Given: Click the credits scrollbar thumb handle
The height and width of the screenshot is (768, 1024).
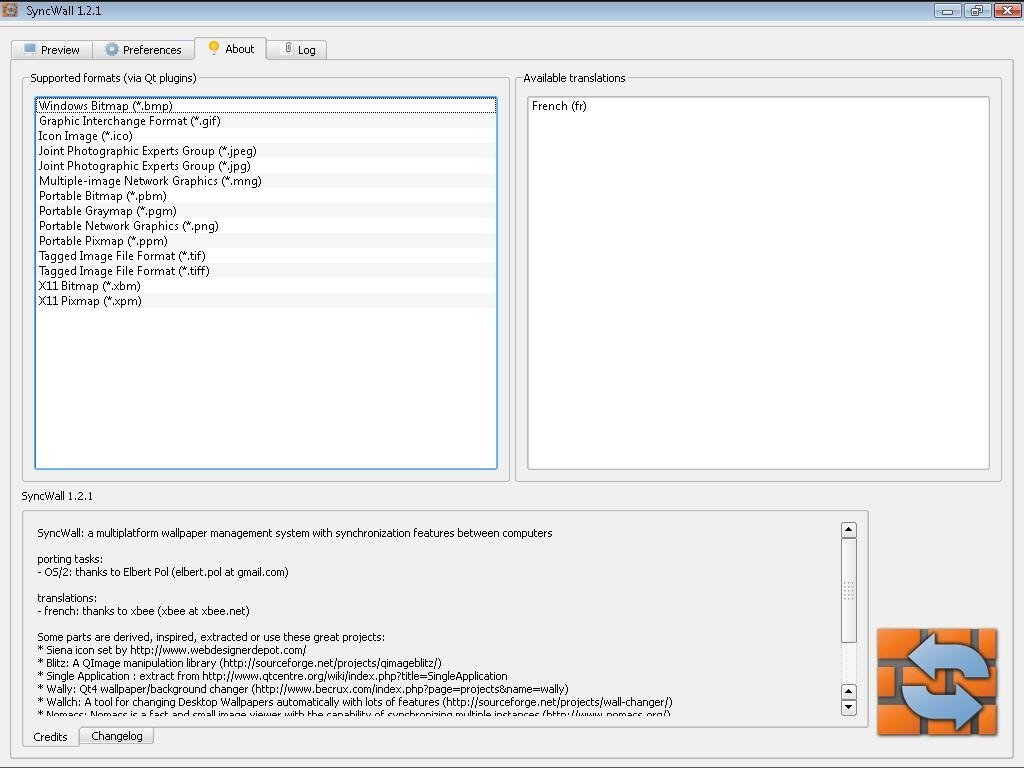Looking at the screenshot, I should coord(848,590).
